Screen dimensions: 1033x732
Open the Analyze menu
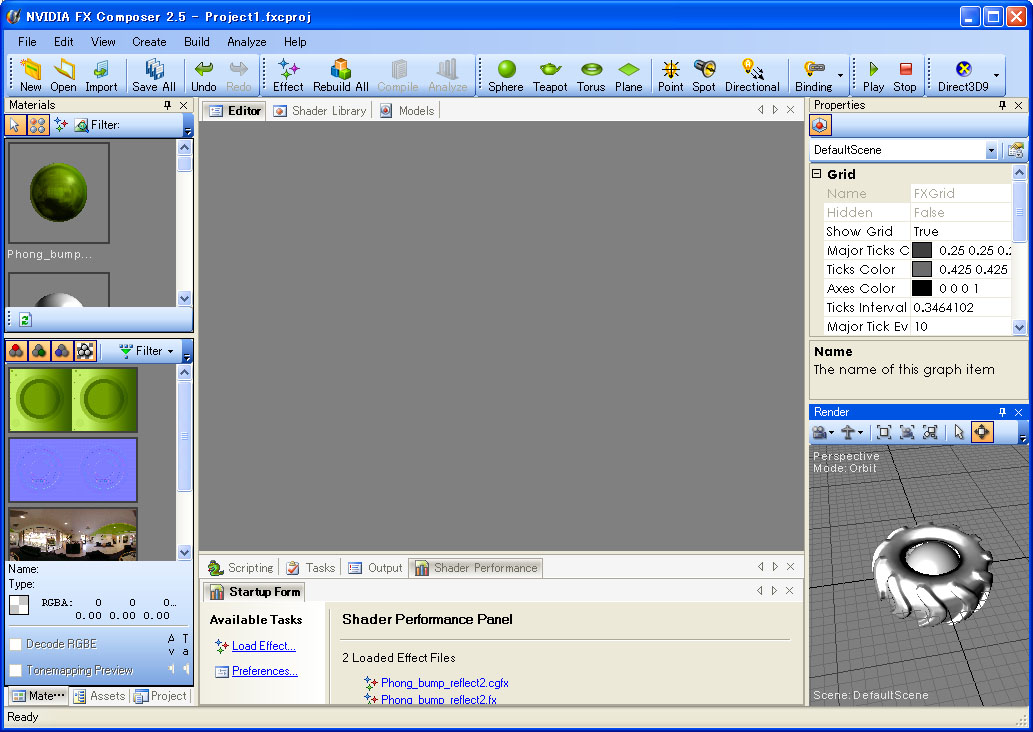coord(246,42)
